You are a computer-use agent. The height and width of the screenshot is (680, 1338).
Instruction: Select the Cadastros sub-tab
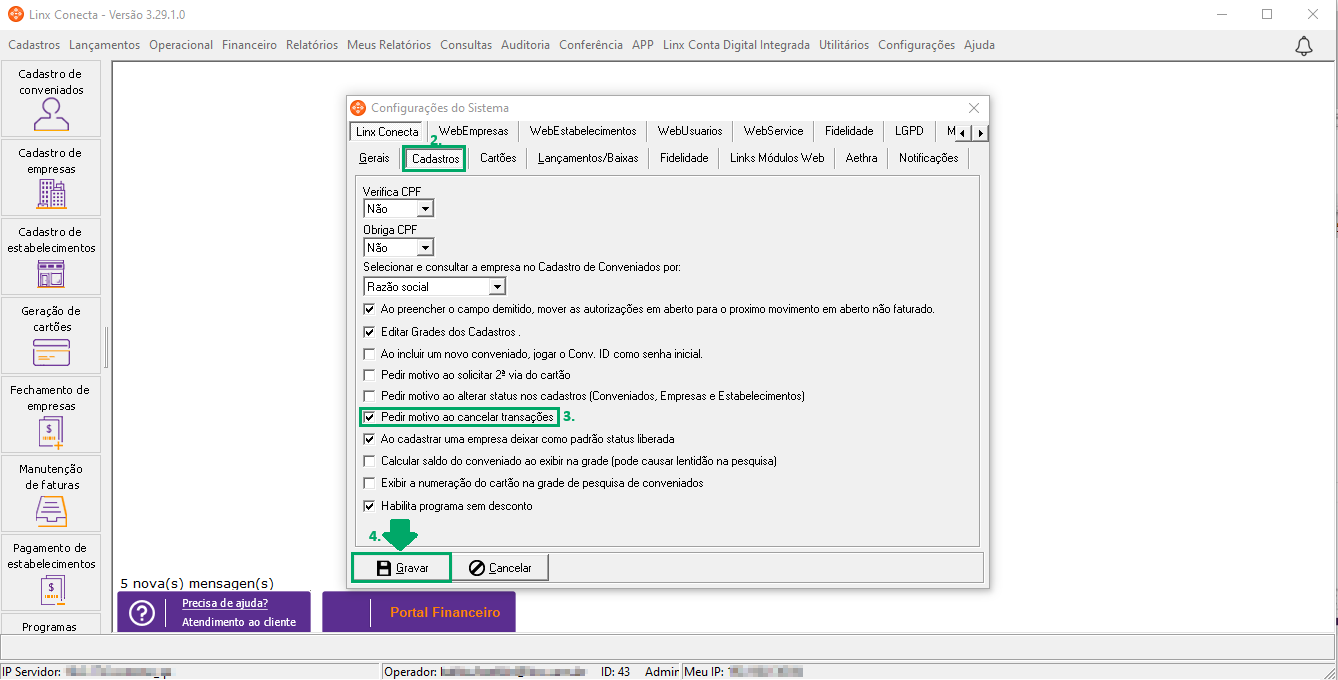coord(435,159)
